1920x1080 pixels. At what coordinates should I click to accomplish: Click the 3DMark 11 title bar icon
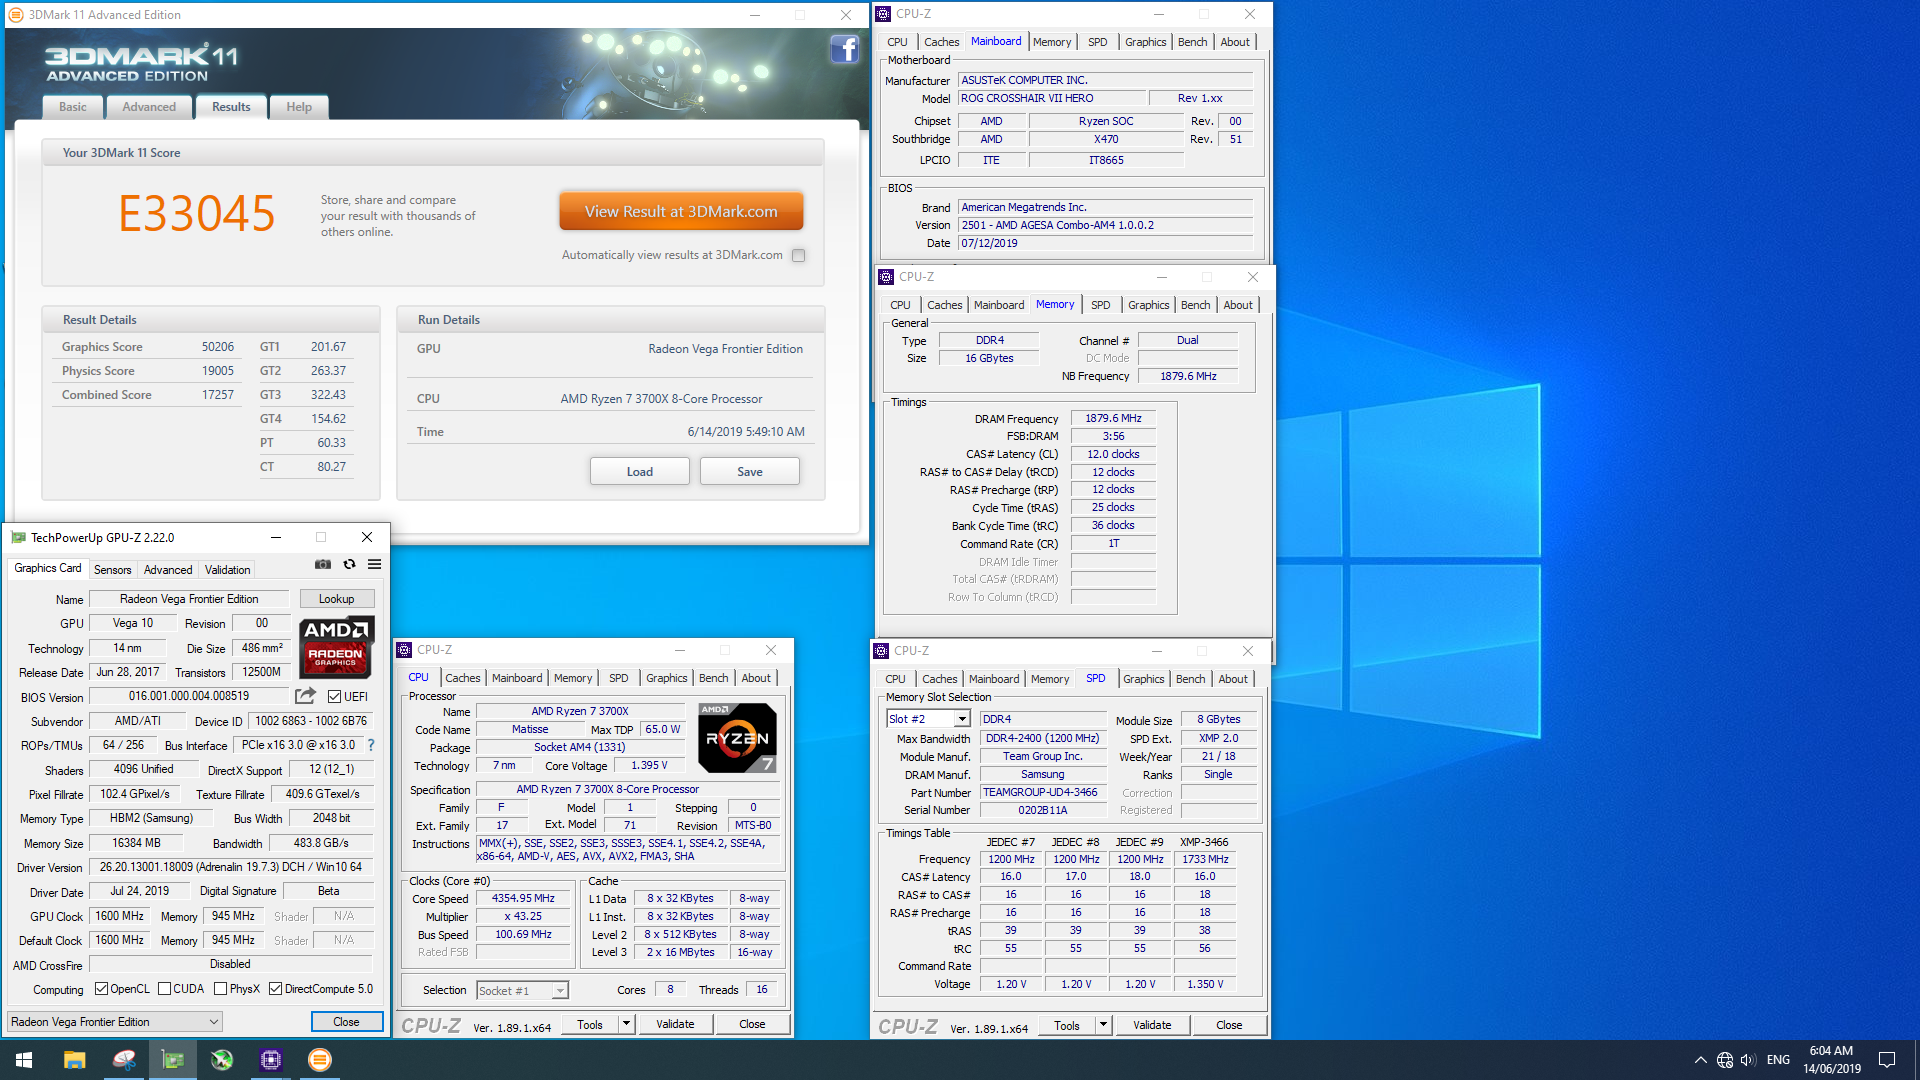(16, 15)
